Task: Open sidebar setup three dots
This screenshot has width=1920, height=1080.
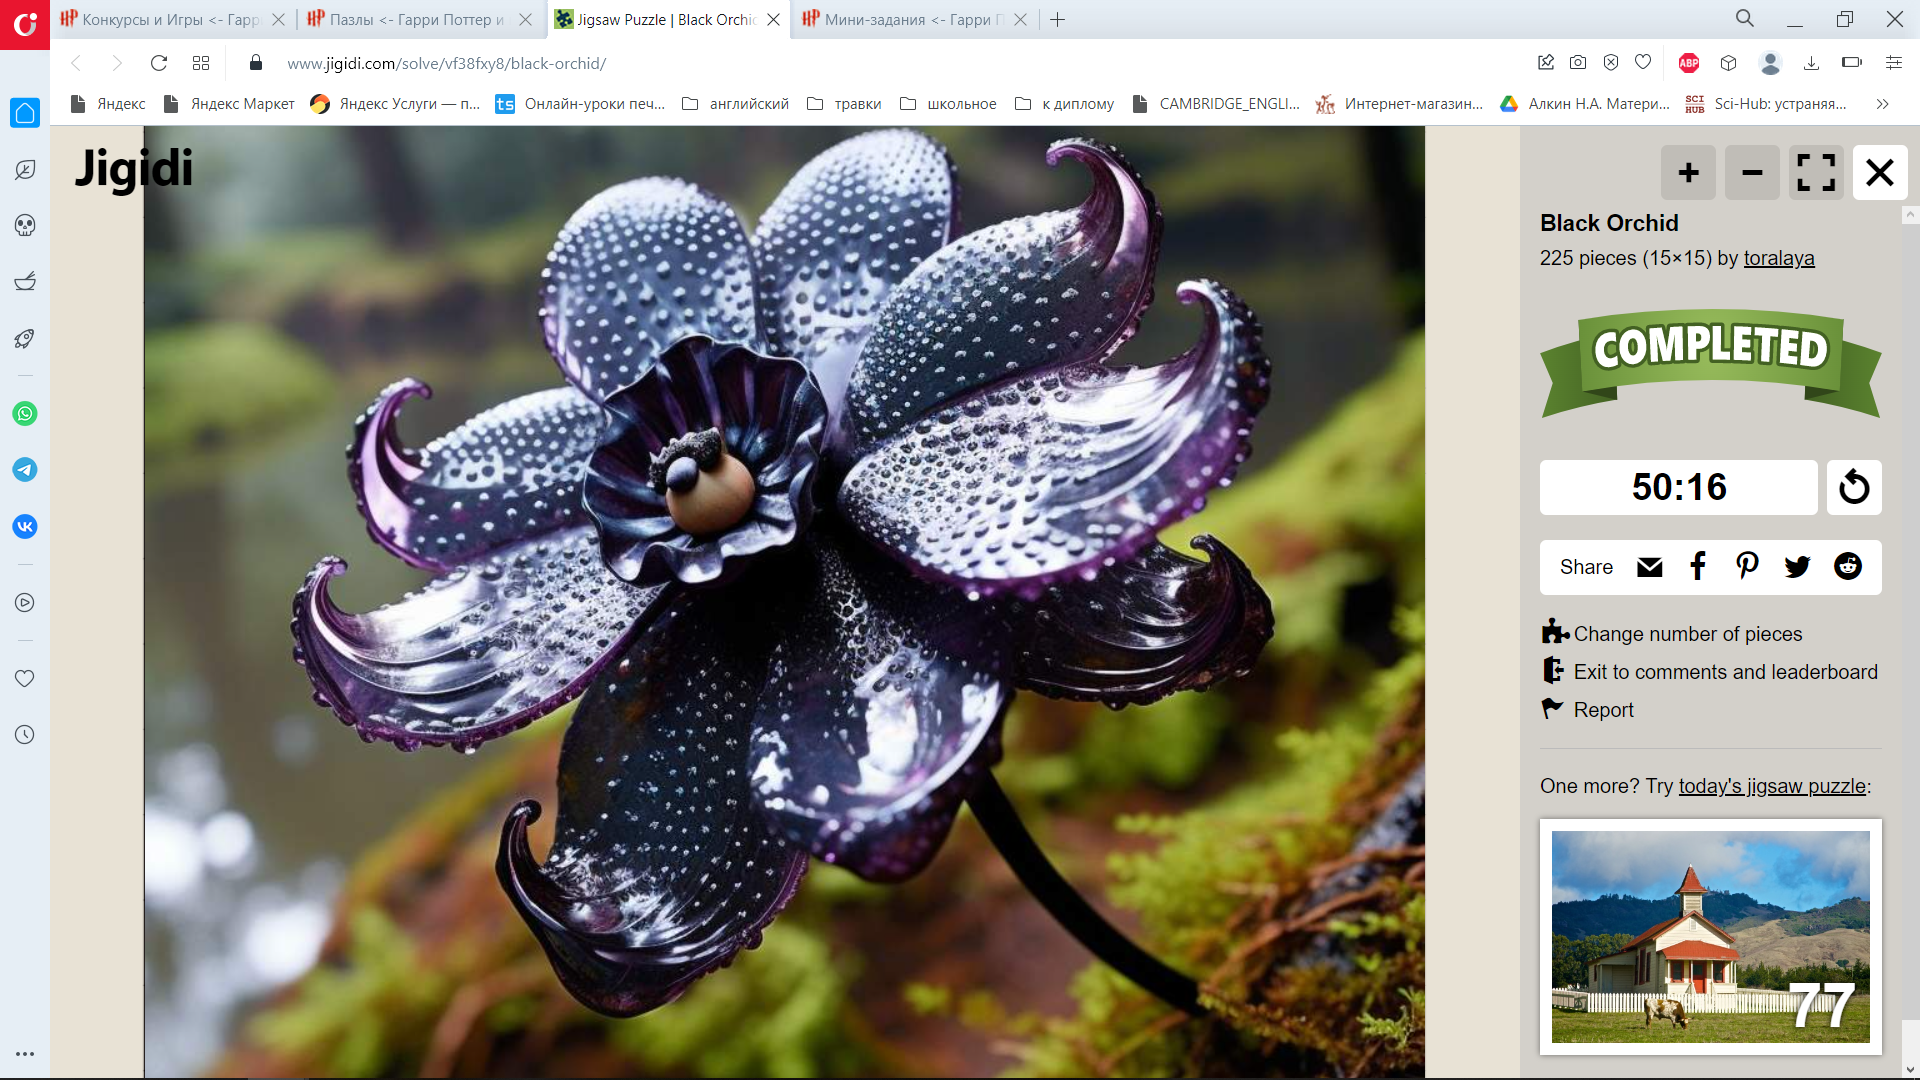Action: (25, 1054)
